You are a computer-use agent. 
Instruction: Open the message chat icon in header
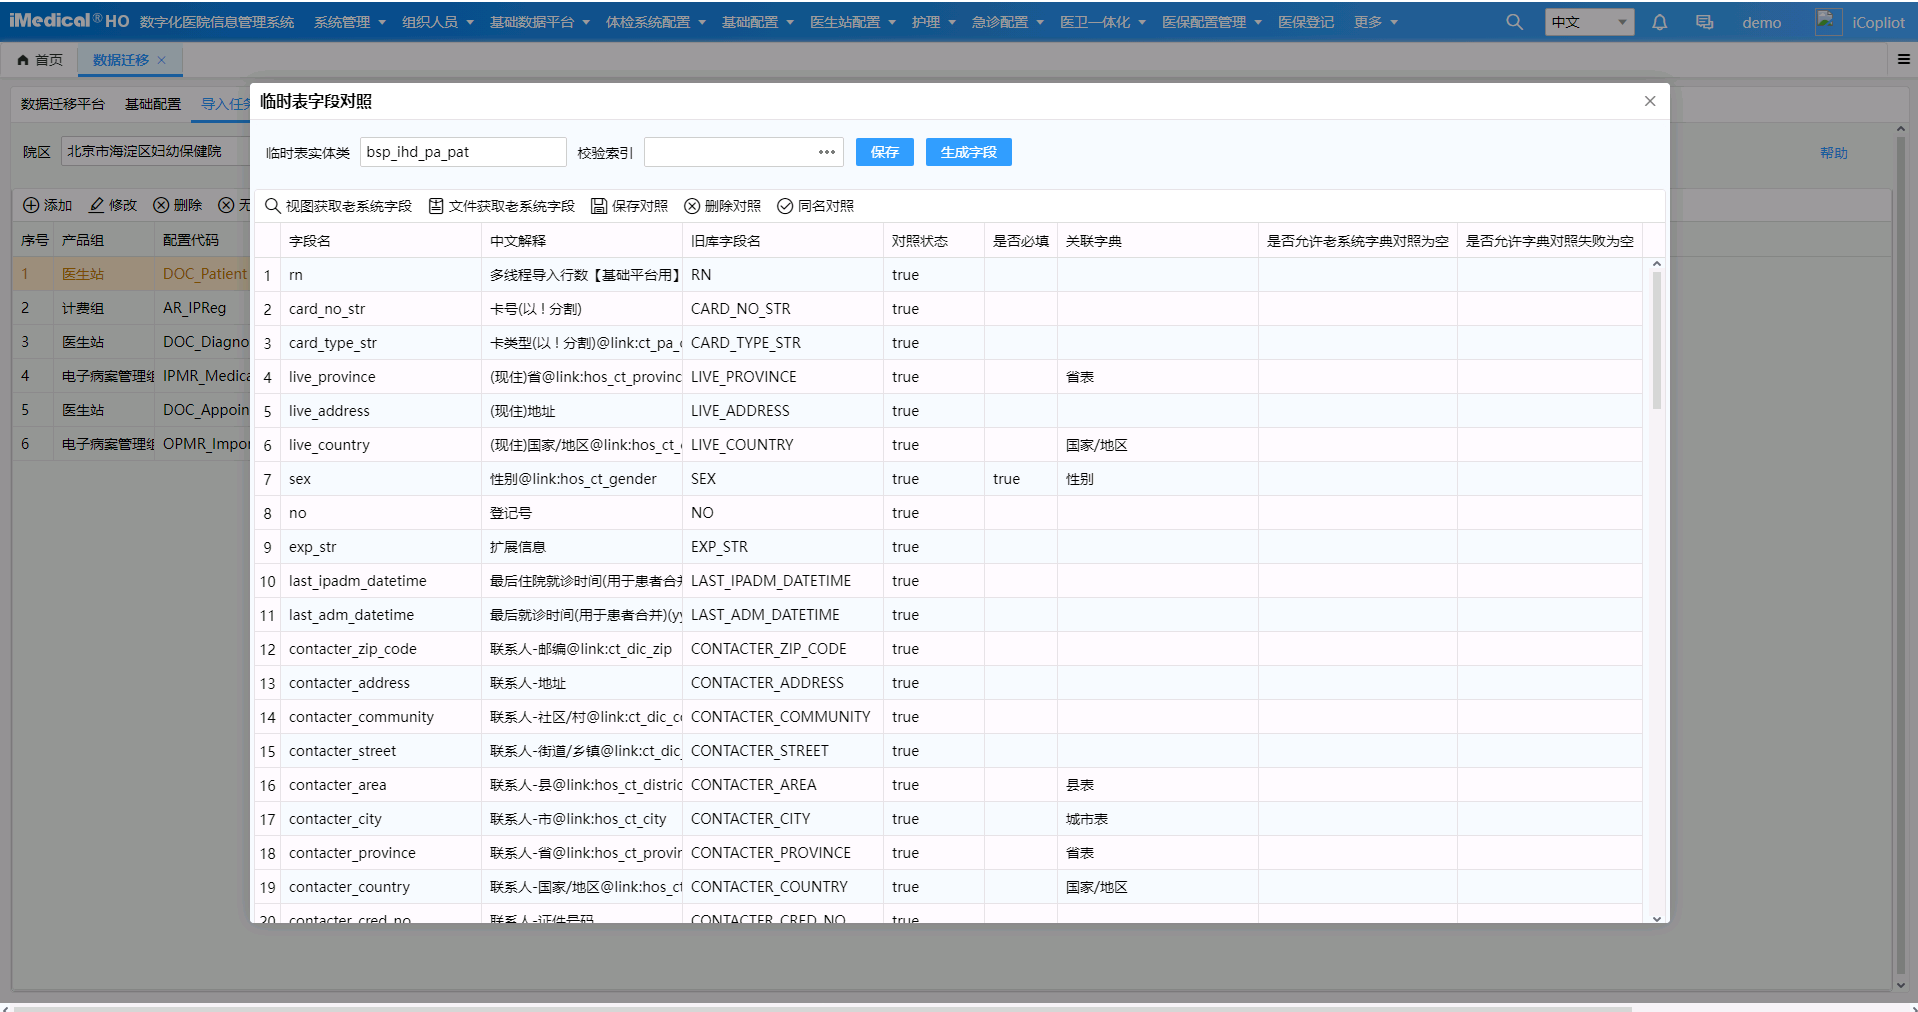1704,22
